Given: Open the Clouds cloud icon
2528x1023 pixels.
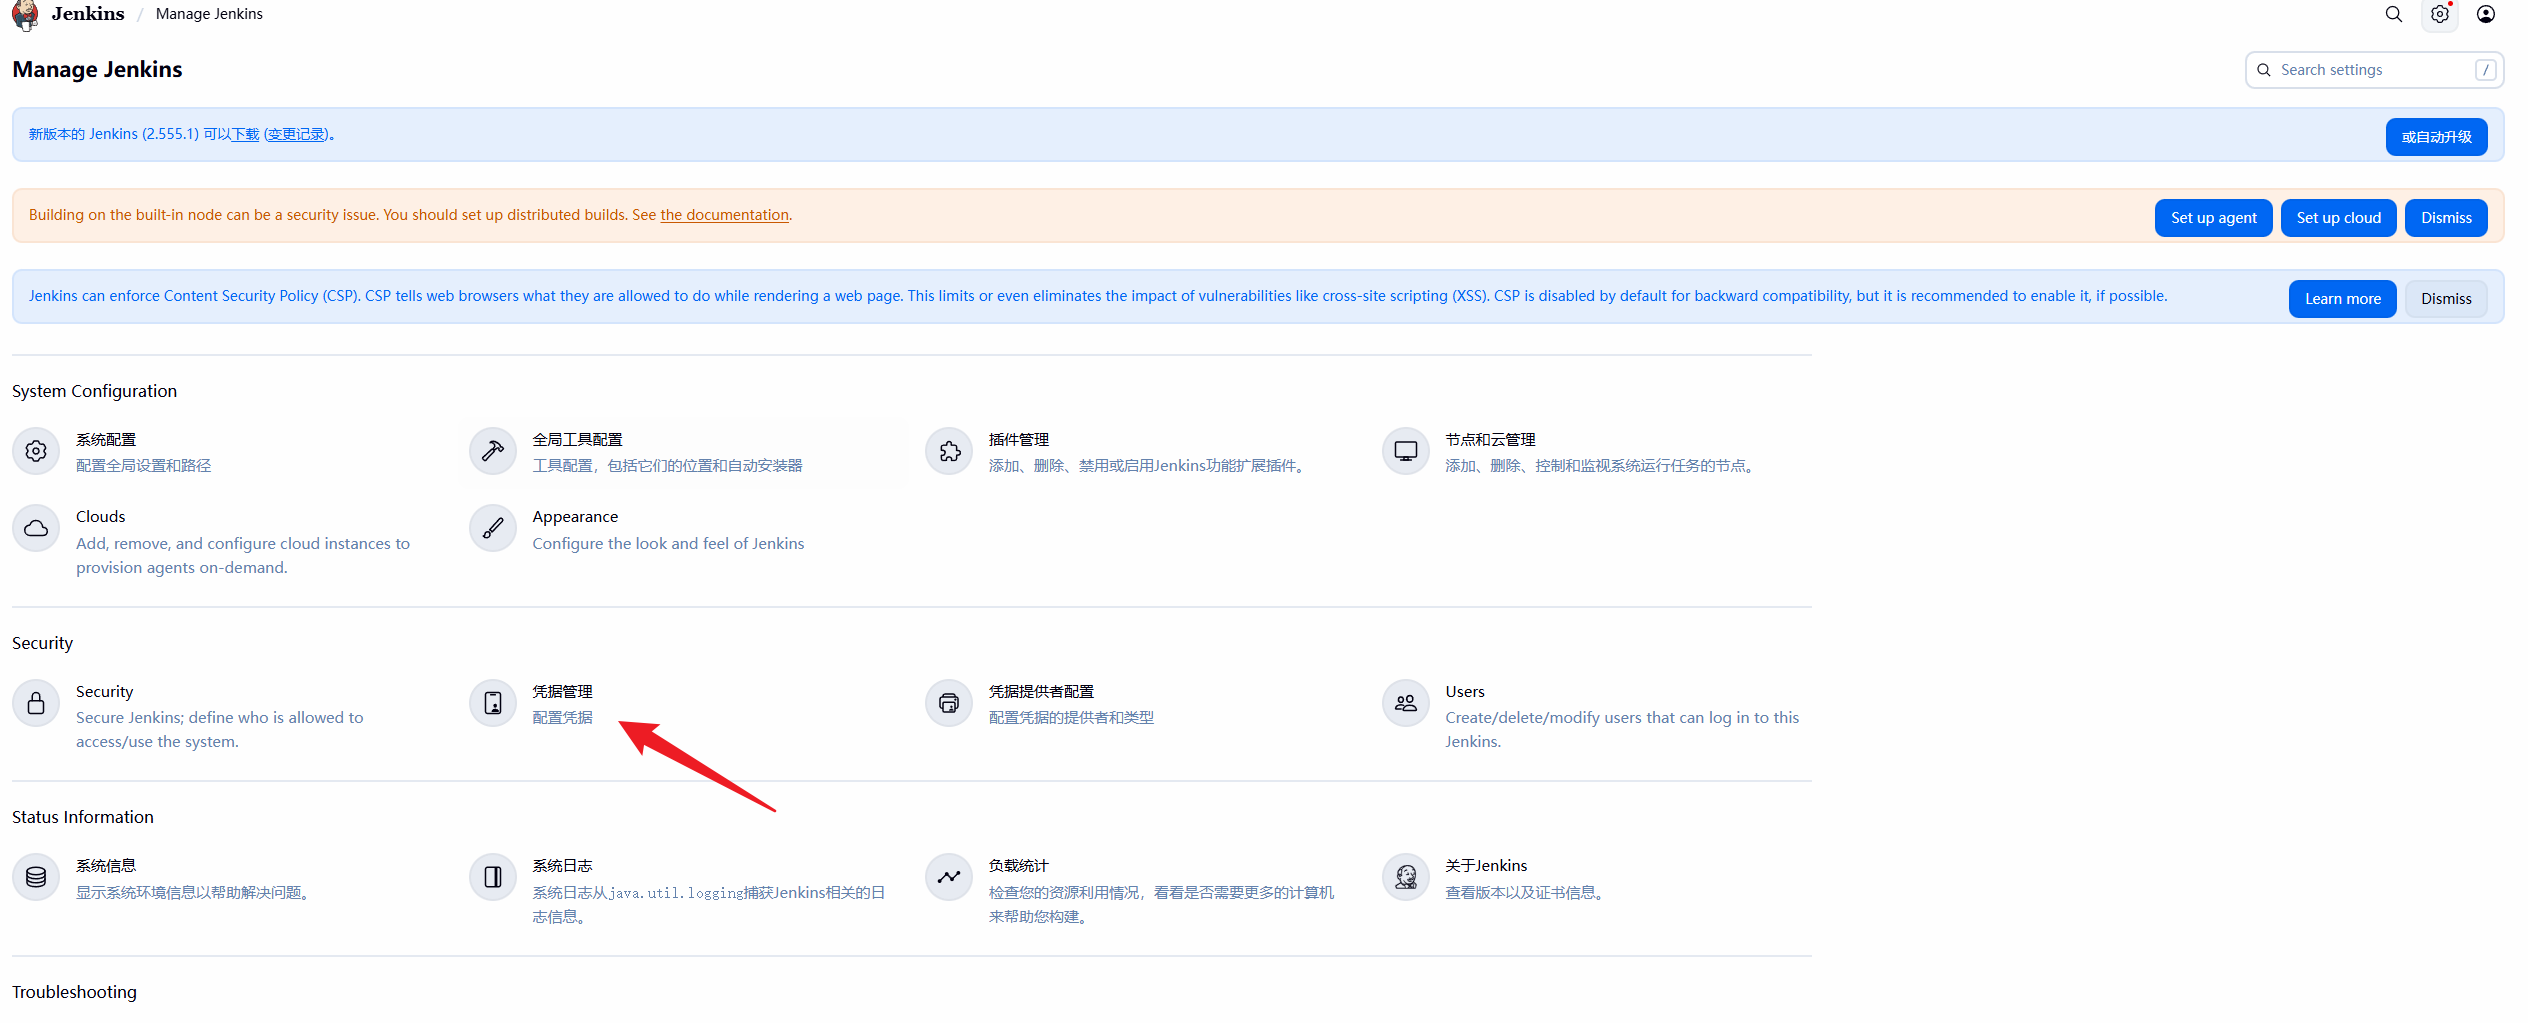Looking at the screenshot, I should pyautogui.click(x=36, y=529).
